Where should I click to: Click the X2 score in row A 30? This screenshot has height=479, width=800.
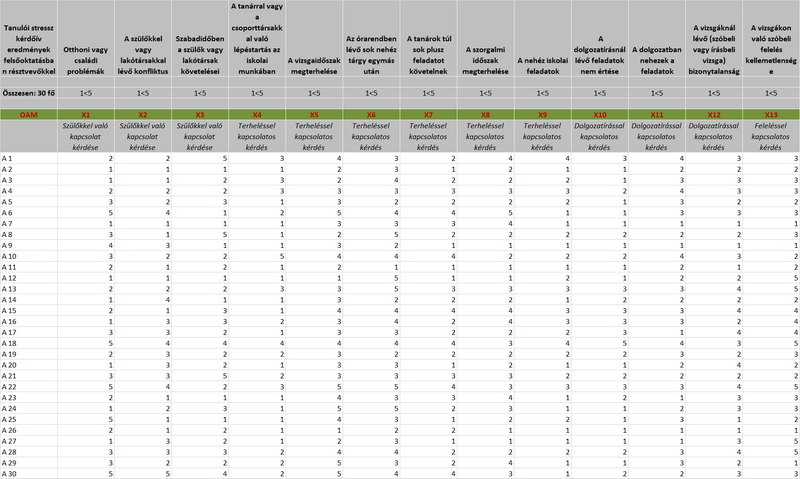pyautogui.click(x=143, y=474)
